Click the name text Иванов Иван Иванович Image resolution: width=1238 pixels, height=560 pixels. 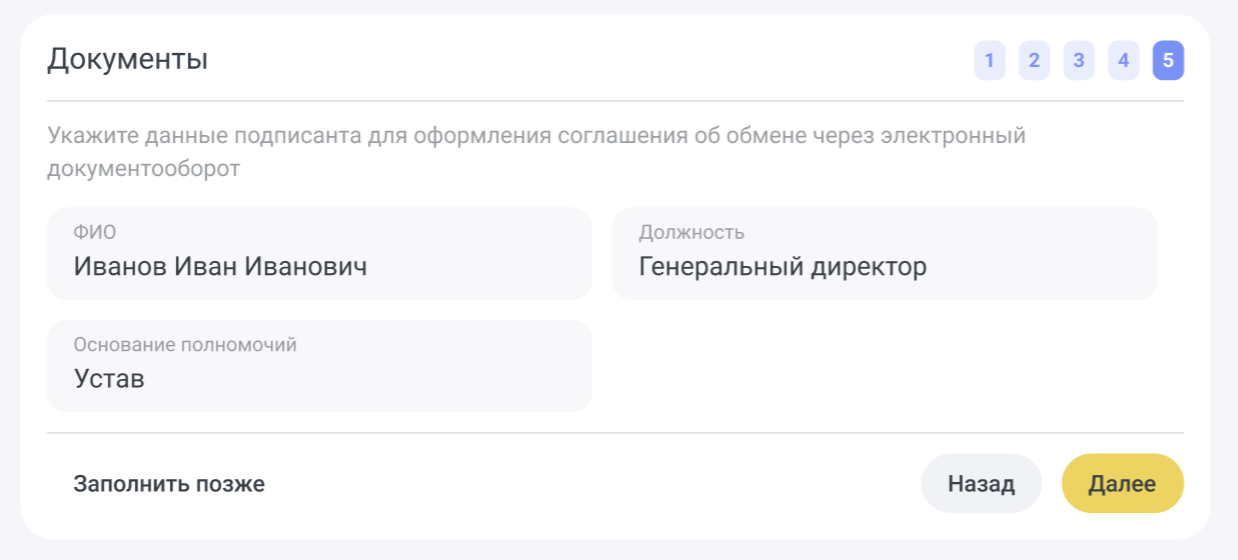(x=220, y=267)
